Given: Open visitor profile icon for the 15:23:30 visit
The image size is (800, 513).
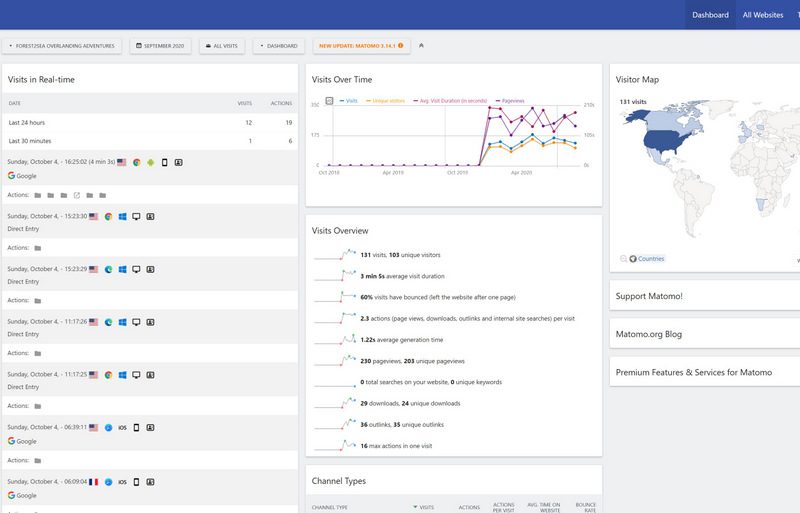Looking at the screenshot, I should coord(150,216).
